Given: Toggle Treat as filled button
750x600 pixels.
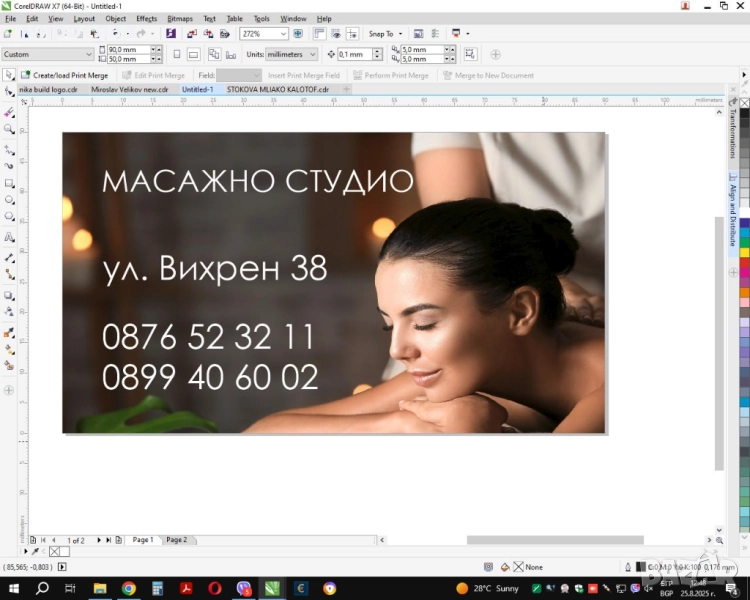Looking at the screenshot, I should [470, 54].
